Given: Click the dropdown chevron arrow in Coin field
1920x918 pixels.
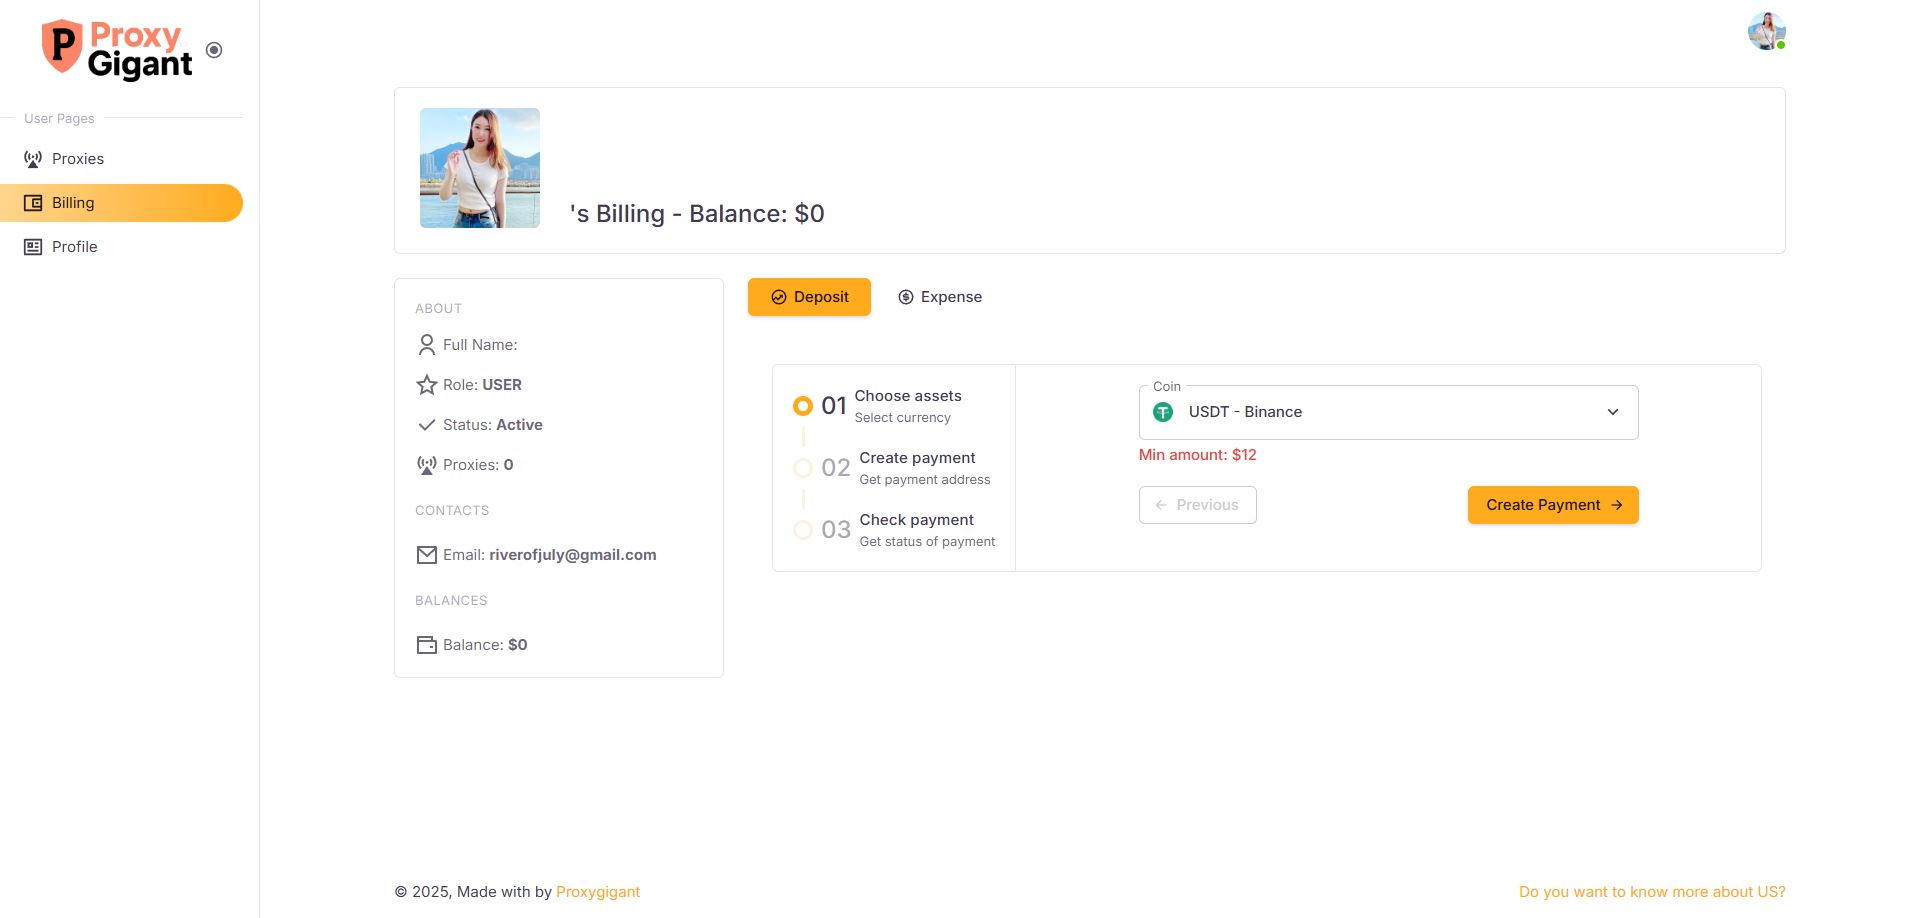Looking at the screenshot, I should click(1612, 412).
